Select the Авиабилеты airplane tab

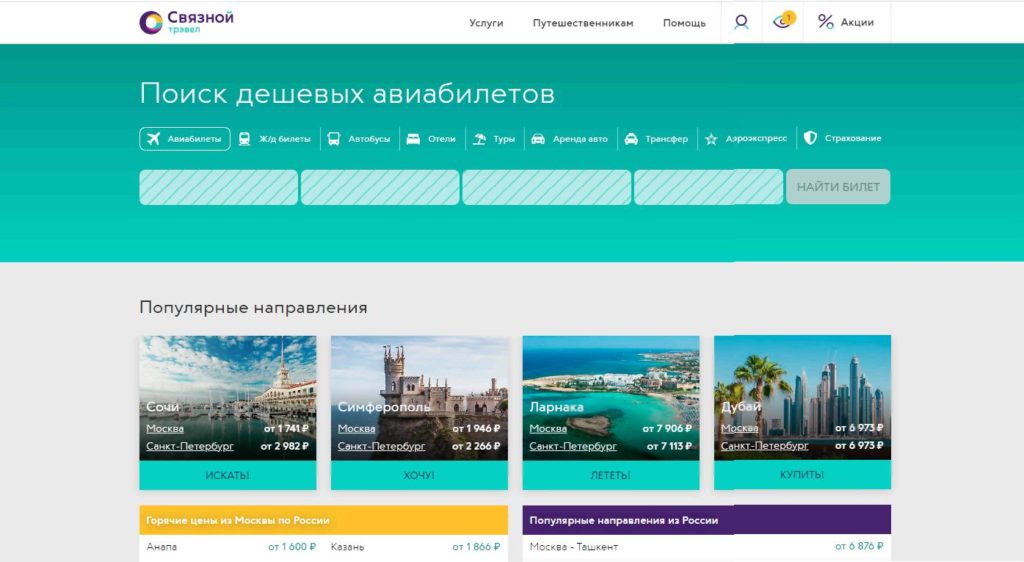pyautogui.click(x=153, y=139)
